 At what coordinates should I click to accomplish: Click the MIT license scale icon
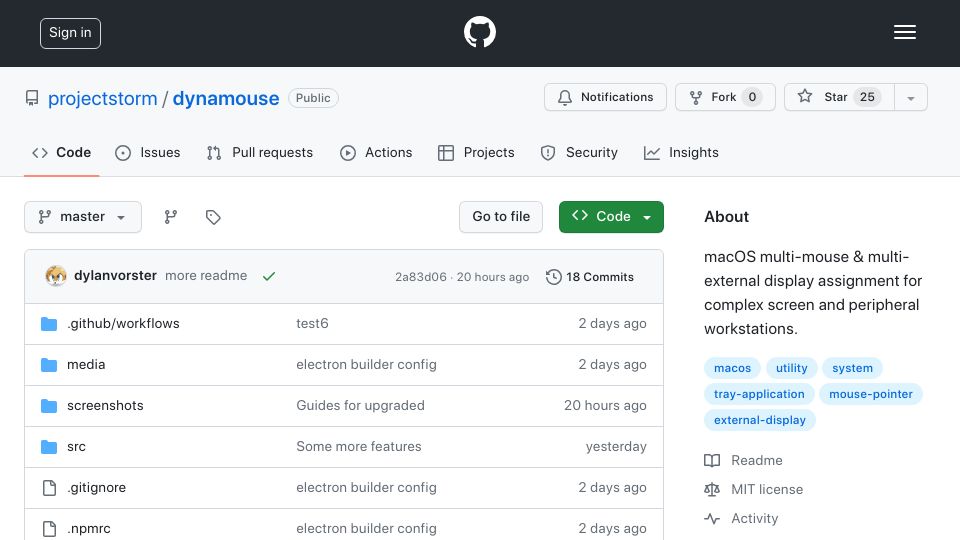point(712,489)
